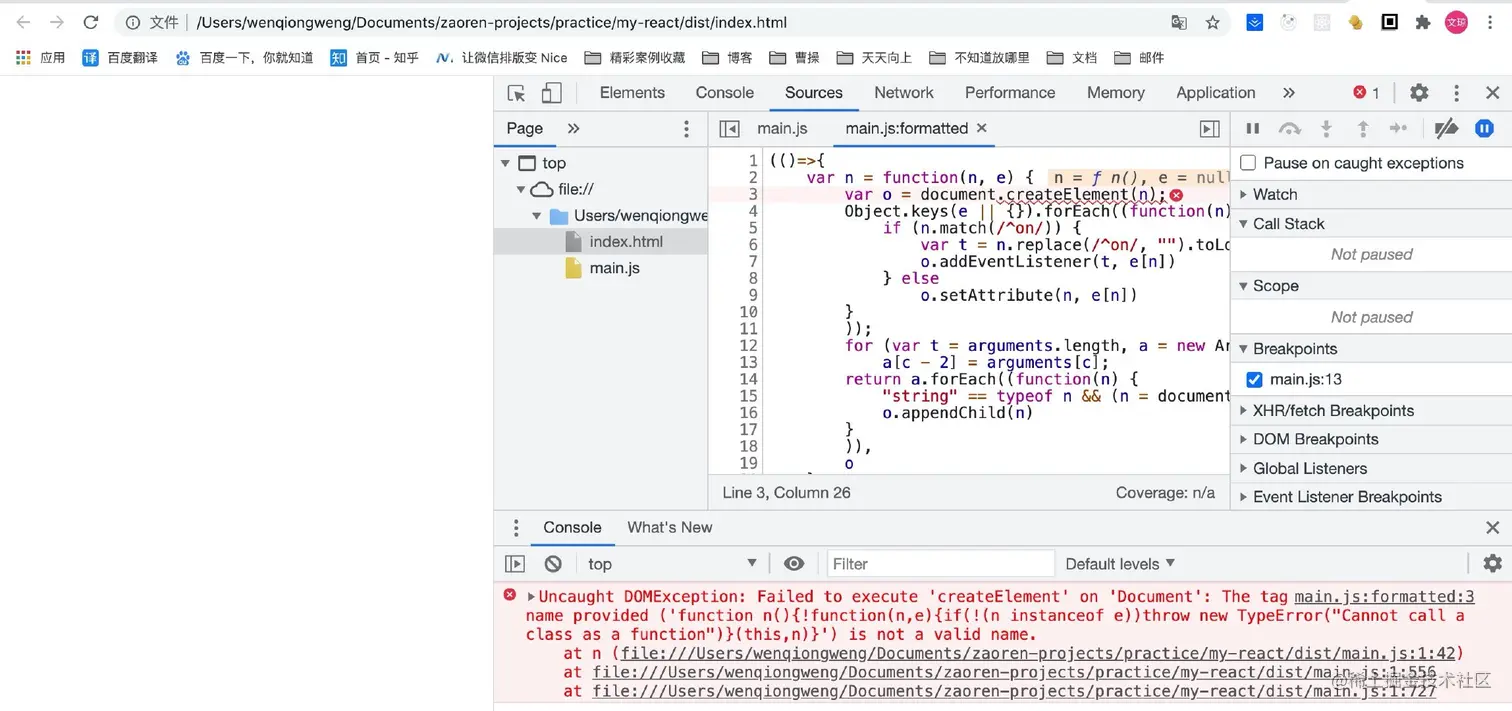
Task: Open the 百度翻译 bookmark
Action: pyautogui.click(x=121, y=58)
